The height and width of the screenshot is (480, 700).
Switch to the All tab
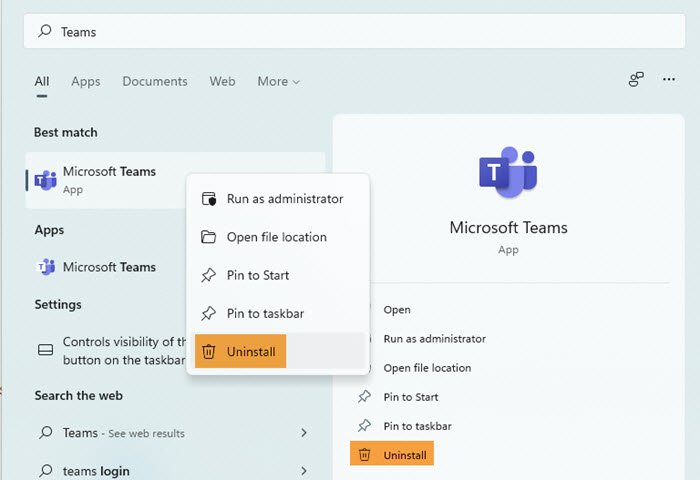[42, 81]
